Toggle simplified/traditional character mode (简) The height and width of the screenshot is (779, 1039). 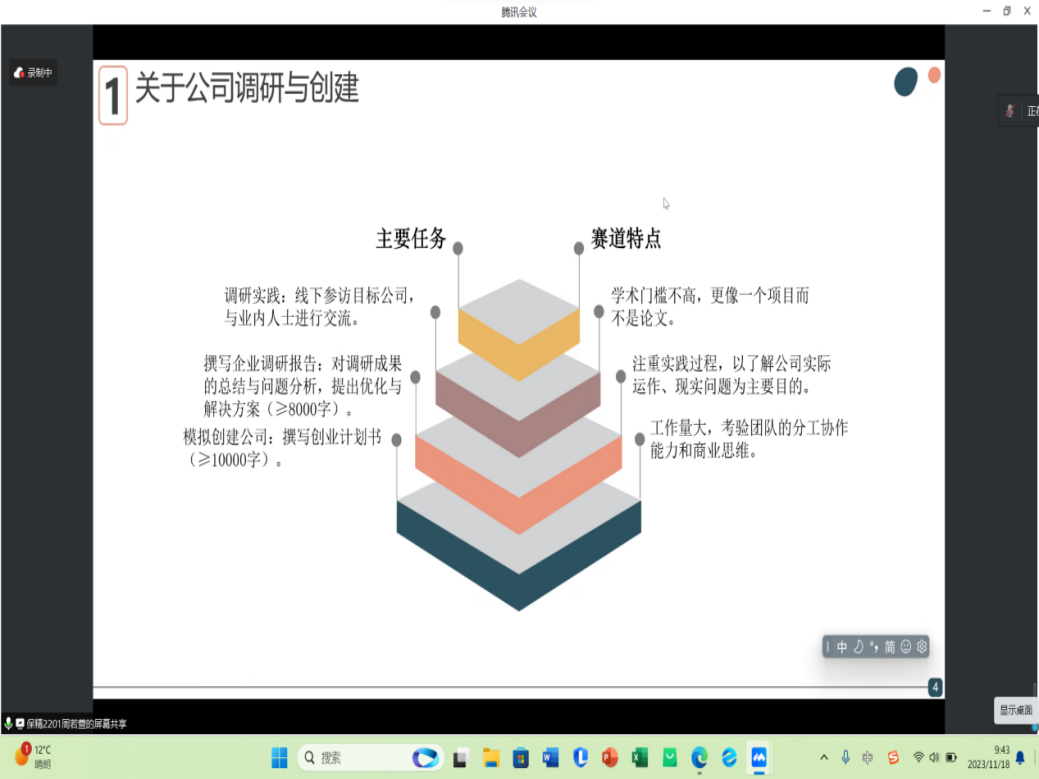tap(889, 647)
